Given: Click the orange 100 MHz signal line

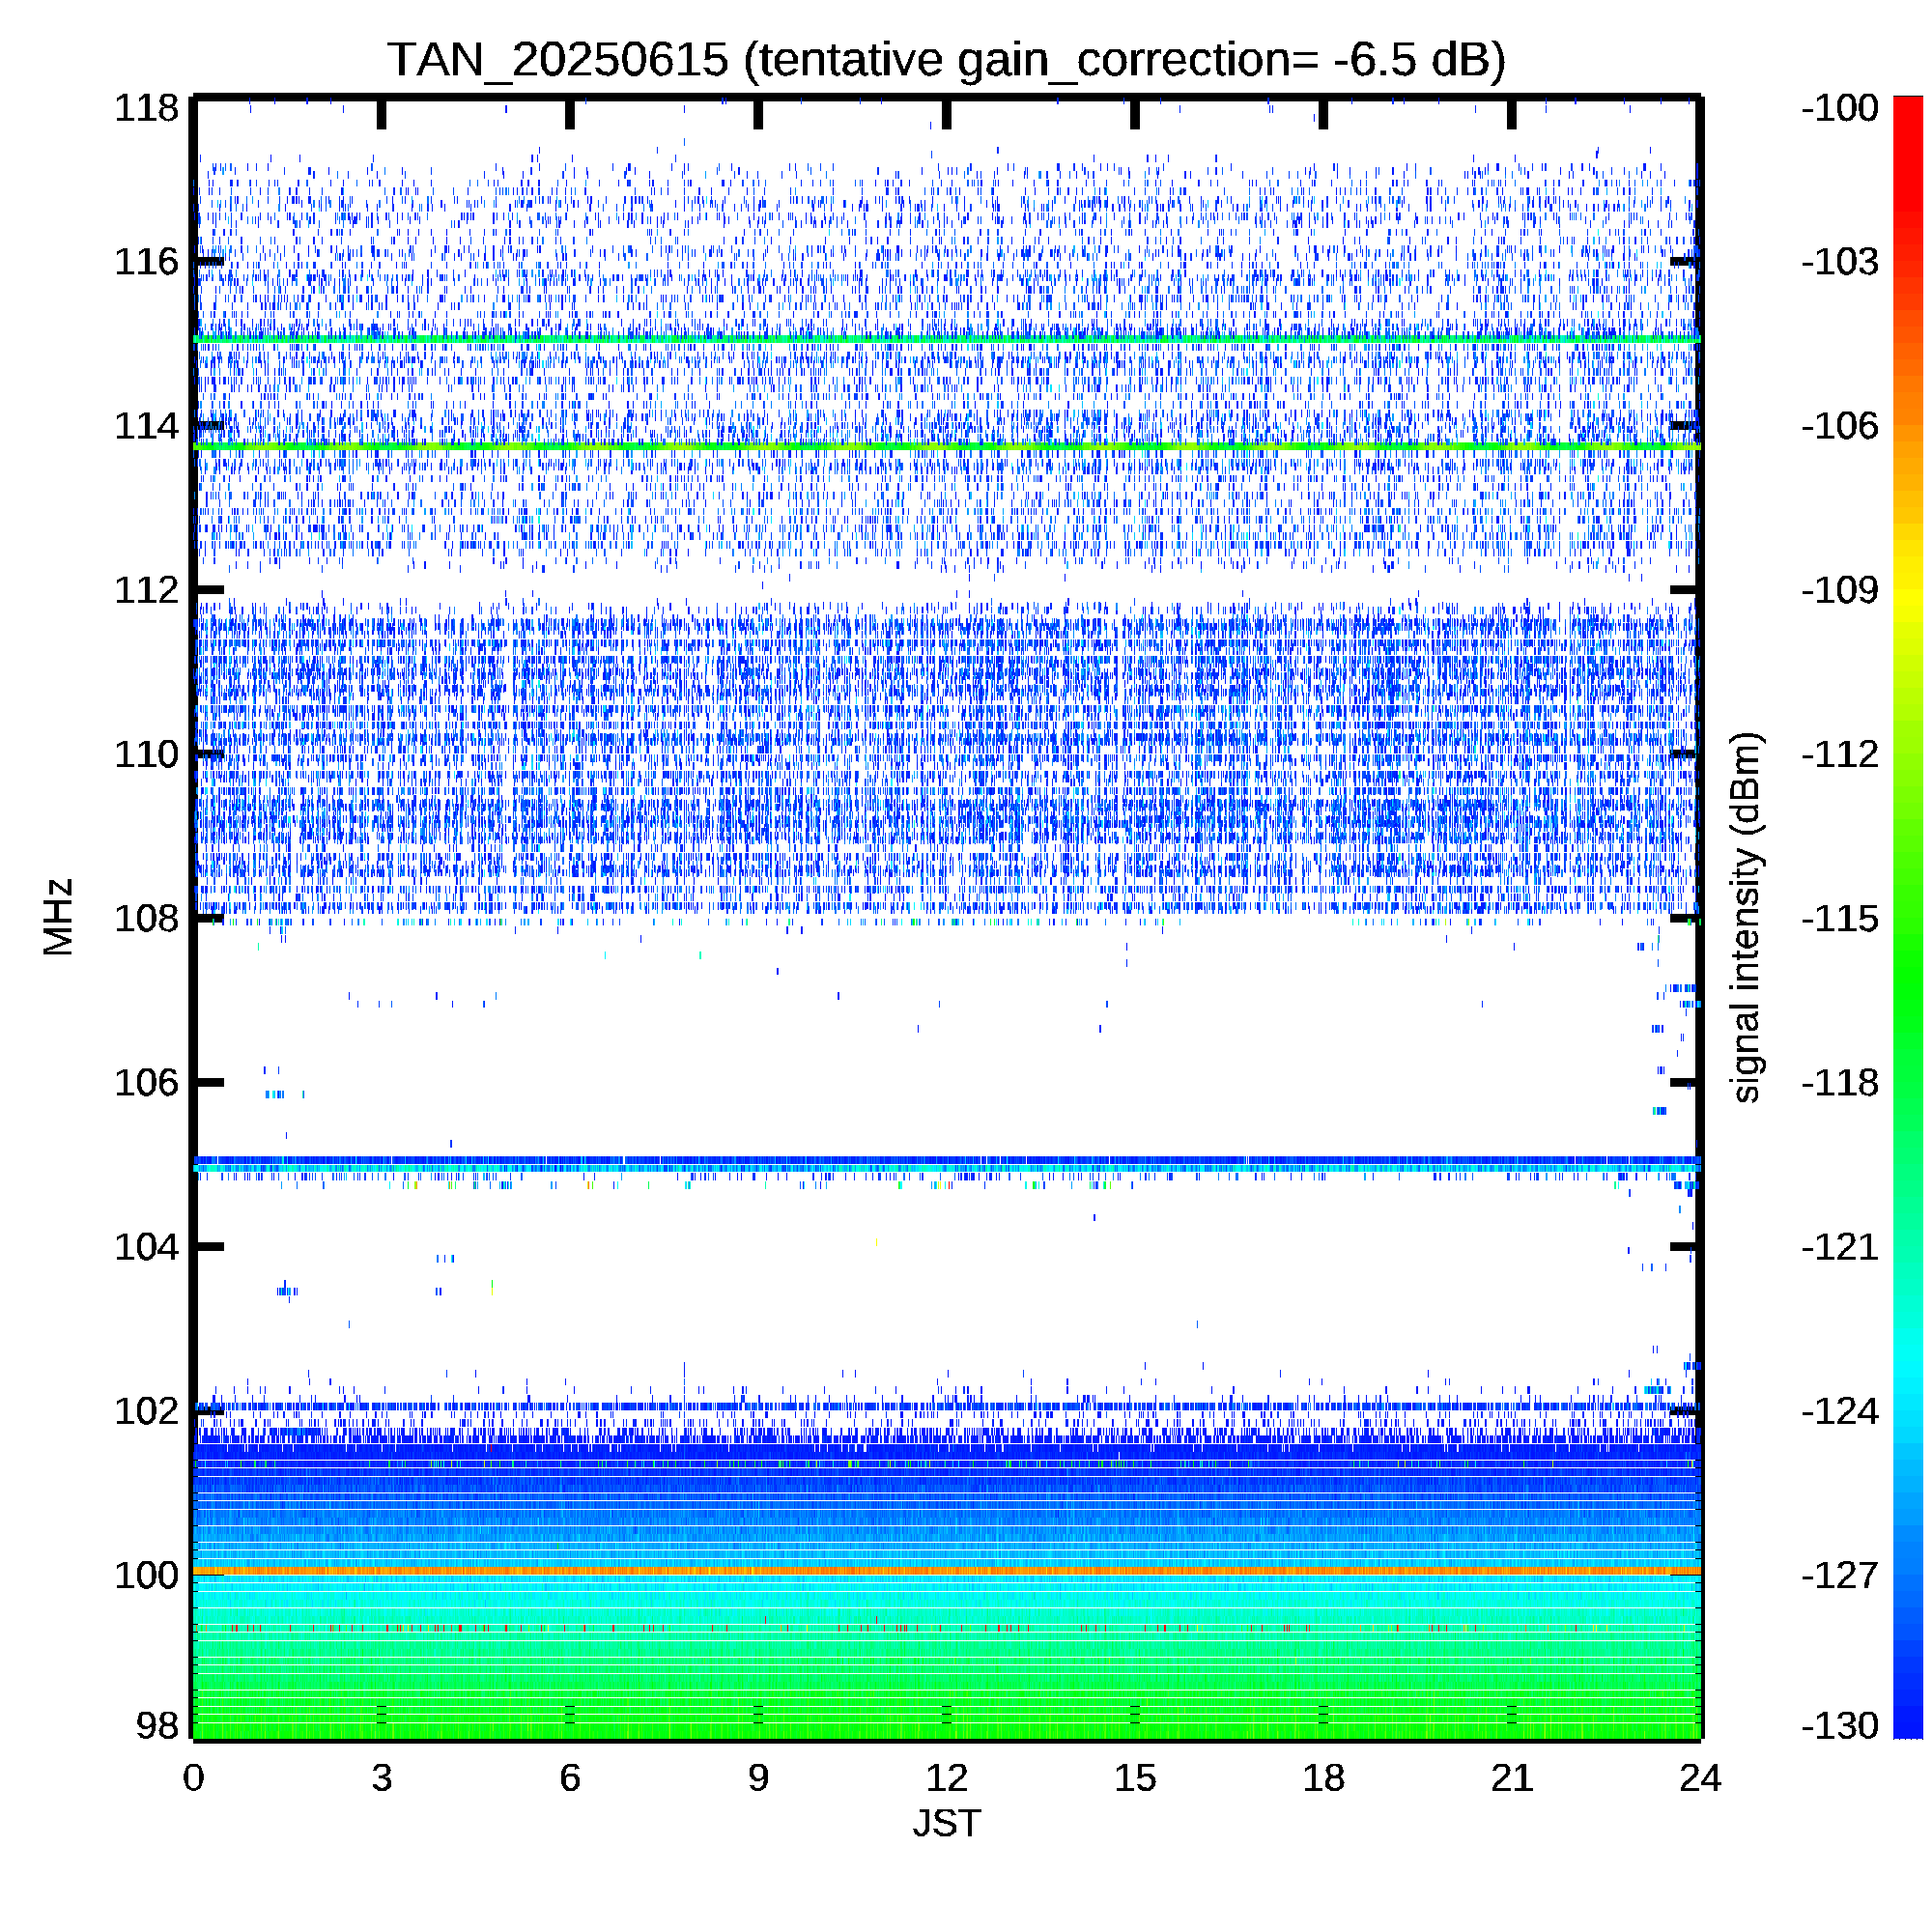Looking at the screenshot, I should tap(945, 1572).
